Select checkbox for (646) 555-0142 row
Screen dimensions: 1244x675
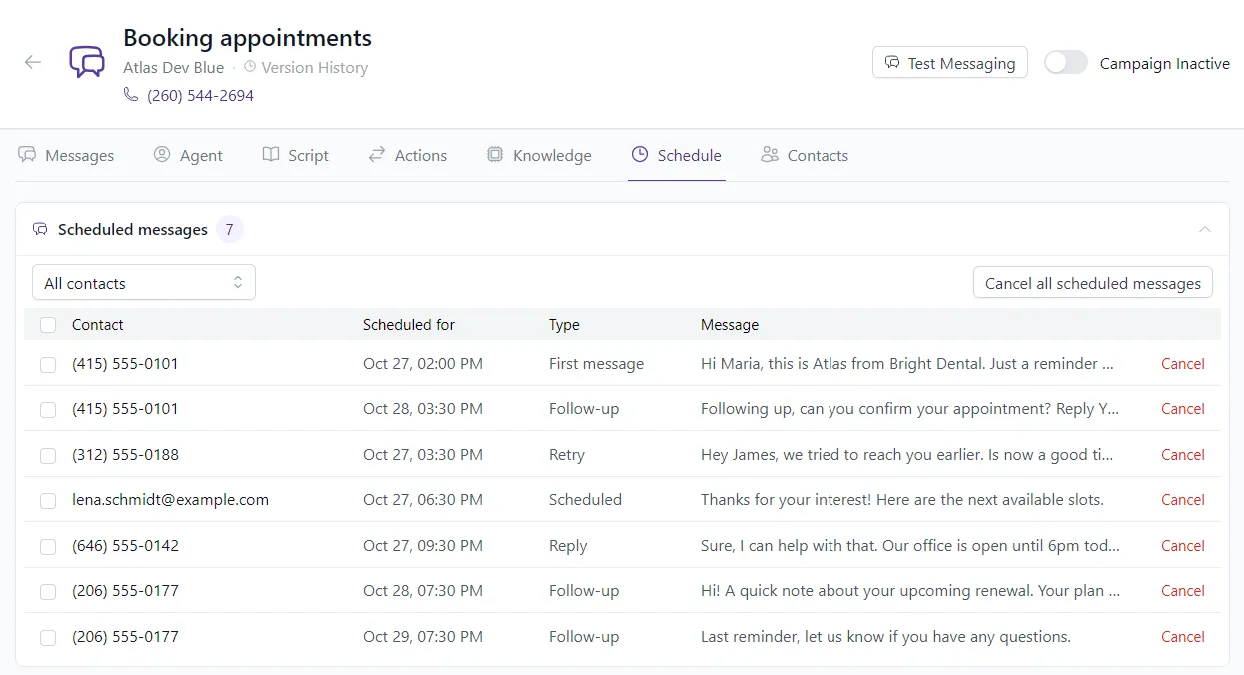pyautogui.click(x=48, y=547)
